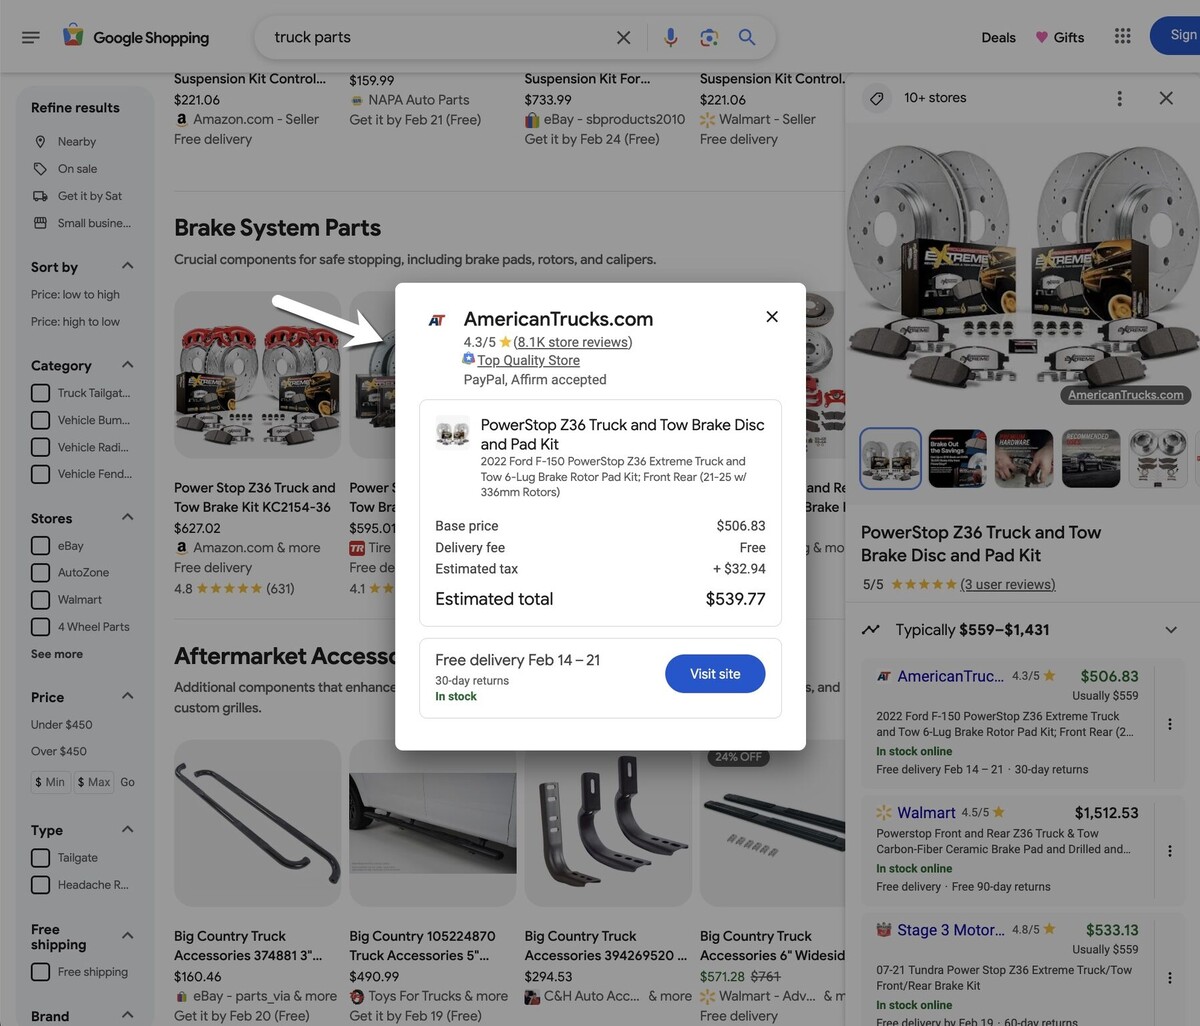Collapse the Brand section
The width and height of the screenshot is (1200, 1026).
[127, 1015]
